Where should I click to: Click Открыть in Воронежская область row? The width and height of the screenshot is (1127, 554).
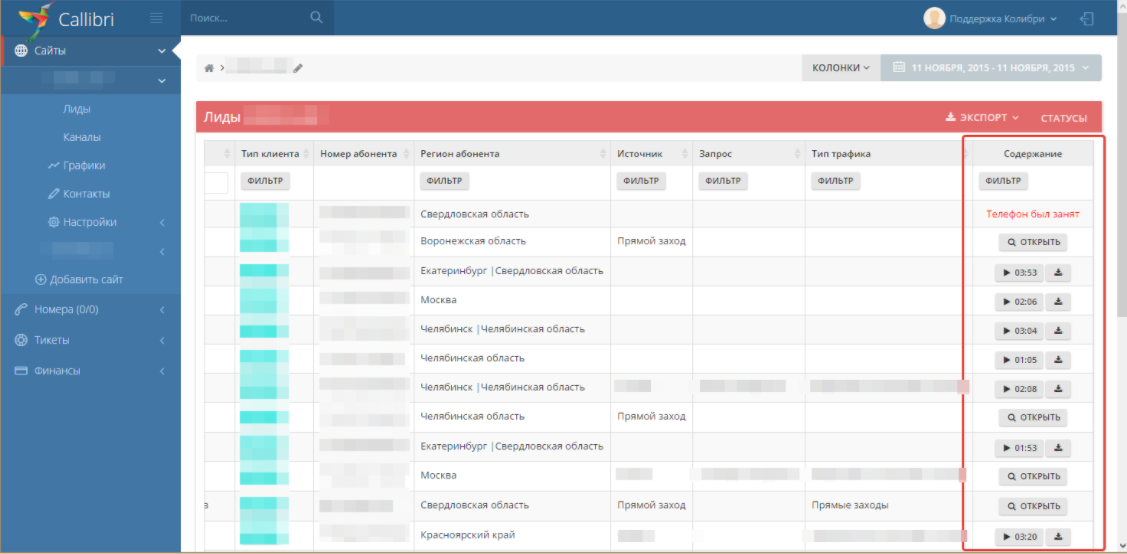[1033, 242]
